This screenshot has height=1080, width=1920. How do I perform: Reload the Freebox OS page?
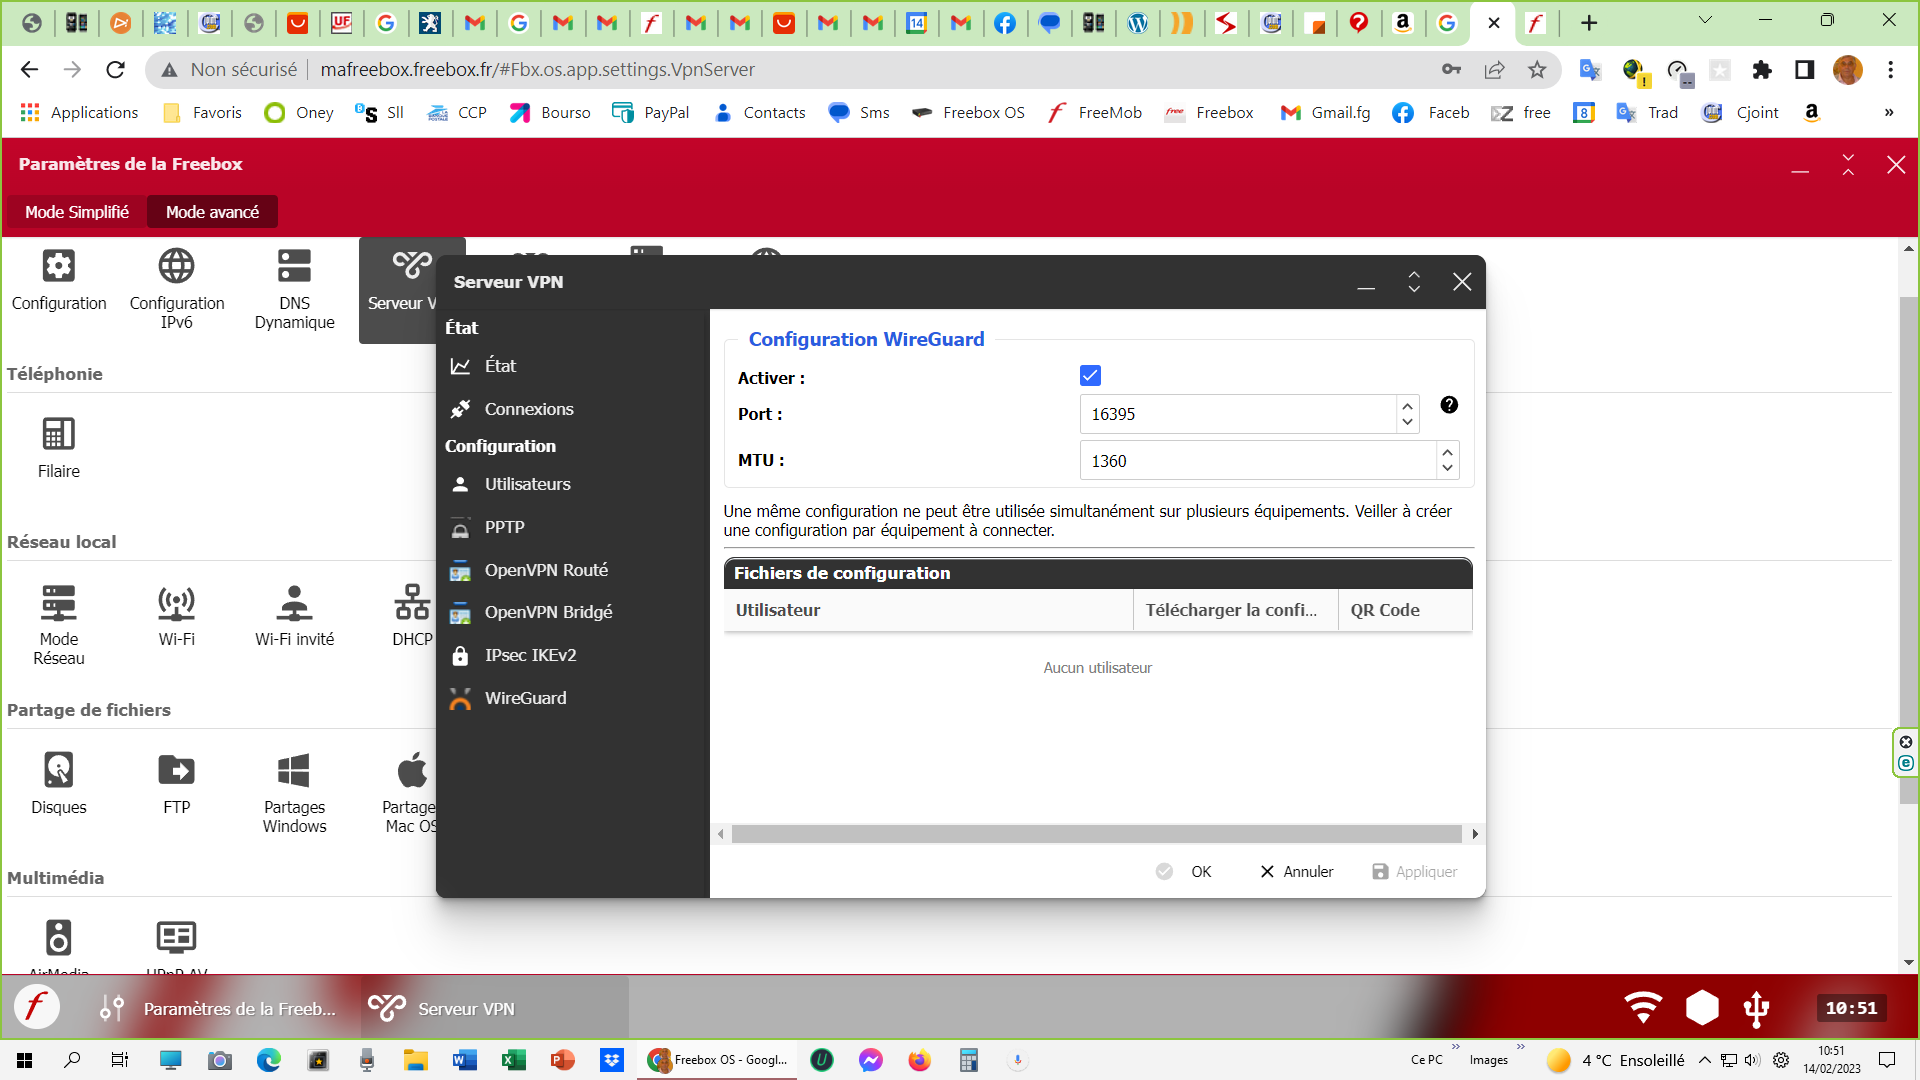click(116, 70)
